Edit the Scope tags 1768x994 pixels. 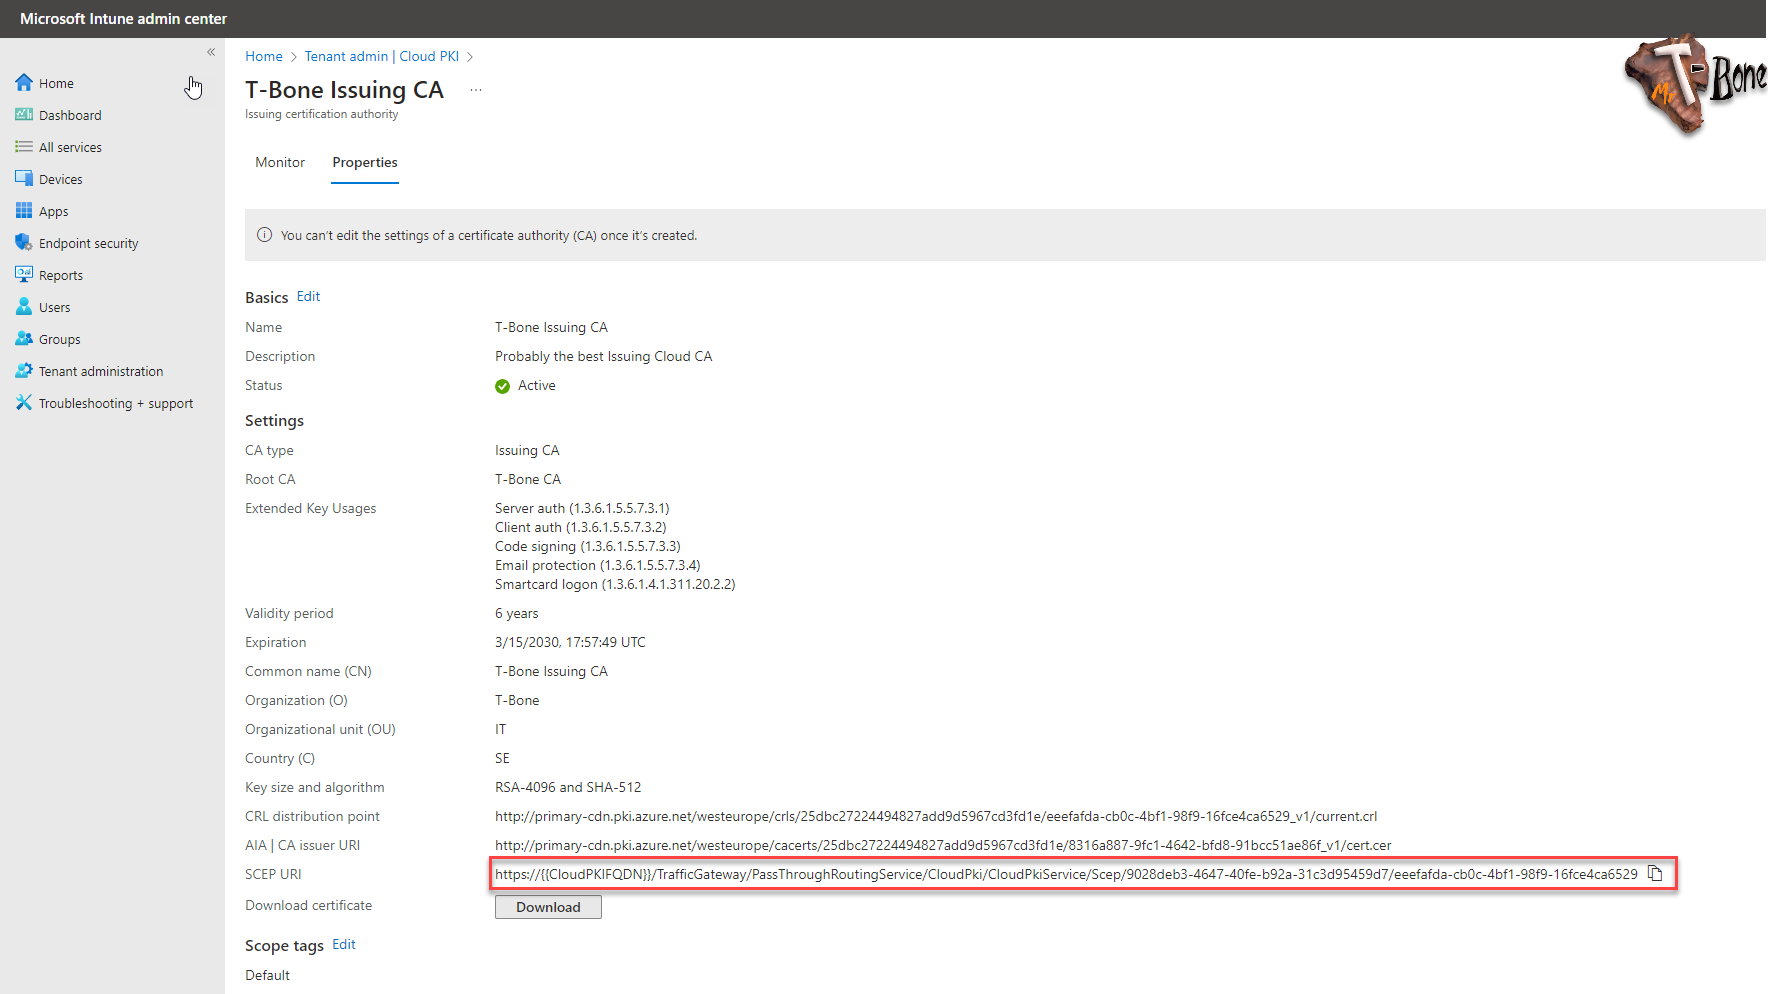343,944
